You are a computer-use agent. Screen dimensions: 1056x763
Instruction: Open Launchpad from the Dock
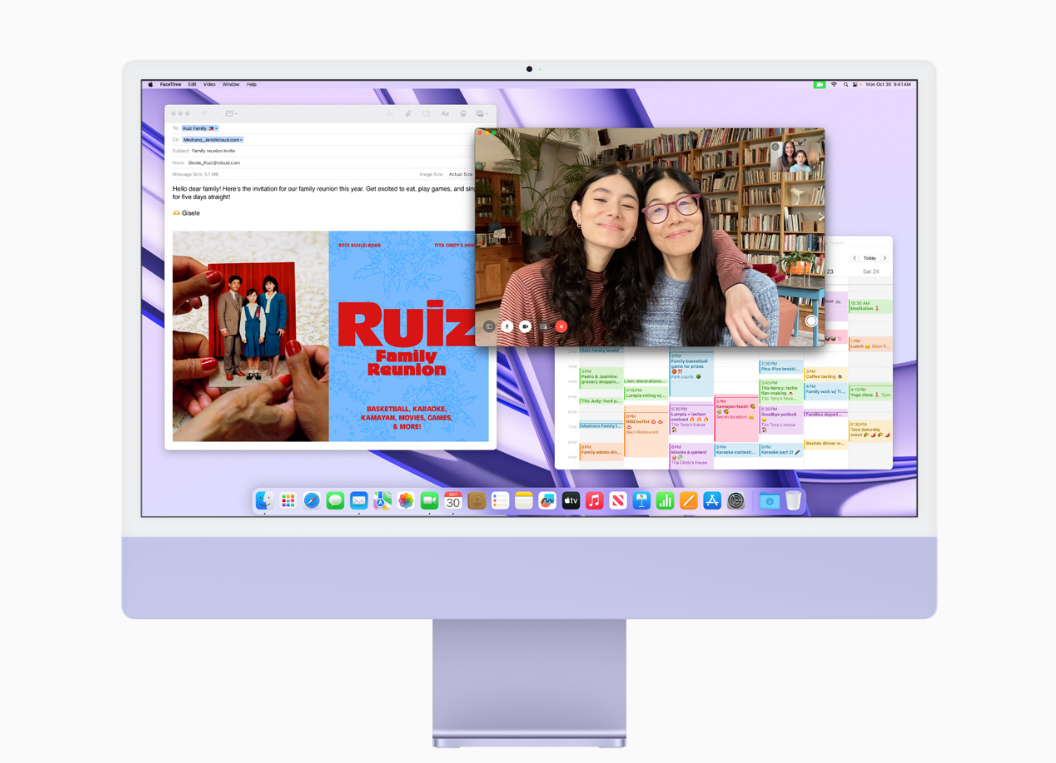coord(288,500)
